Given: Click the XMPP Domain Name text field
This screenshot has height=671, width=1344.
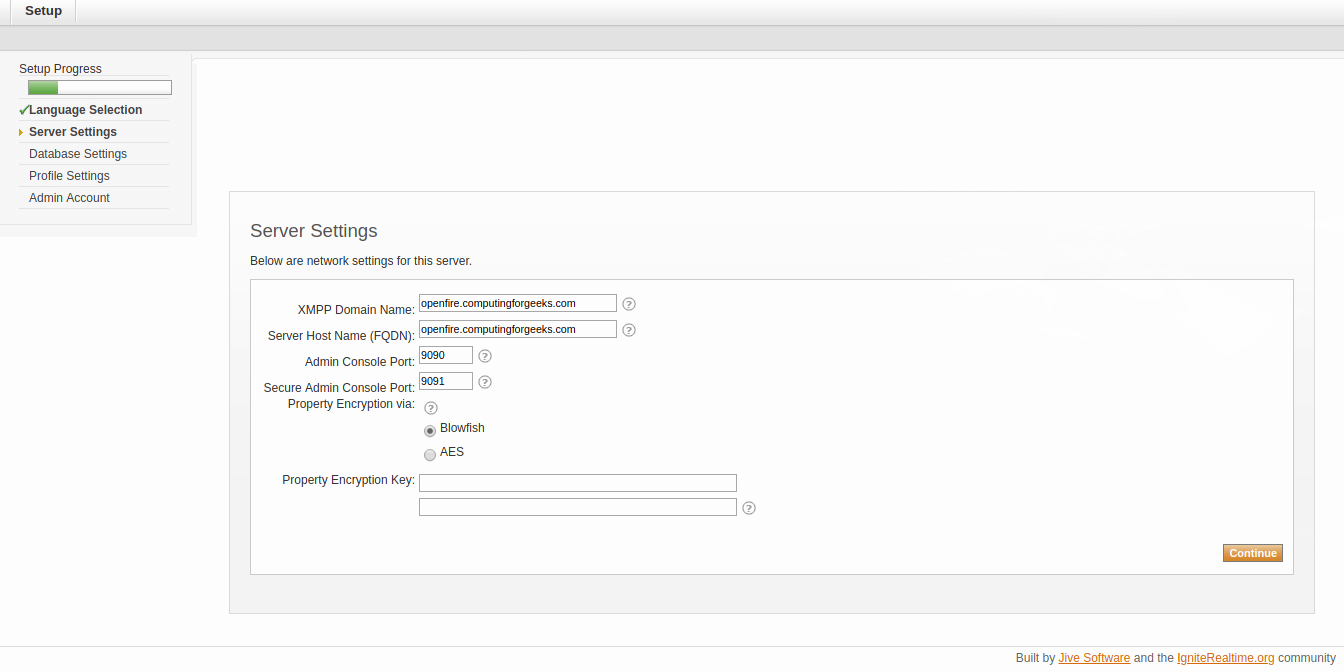Looking at the screenshot, I should [517, 303].
